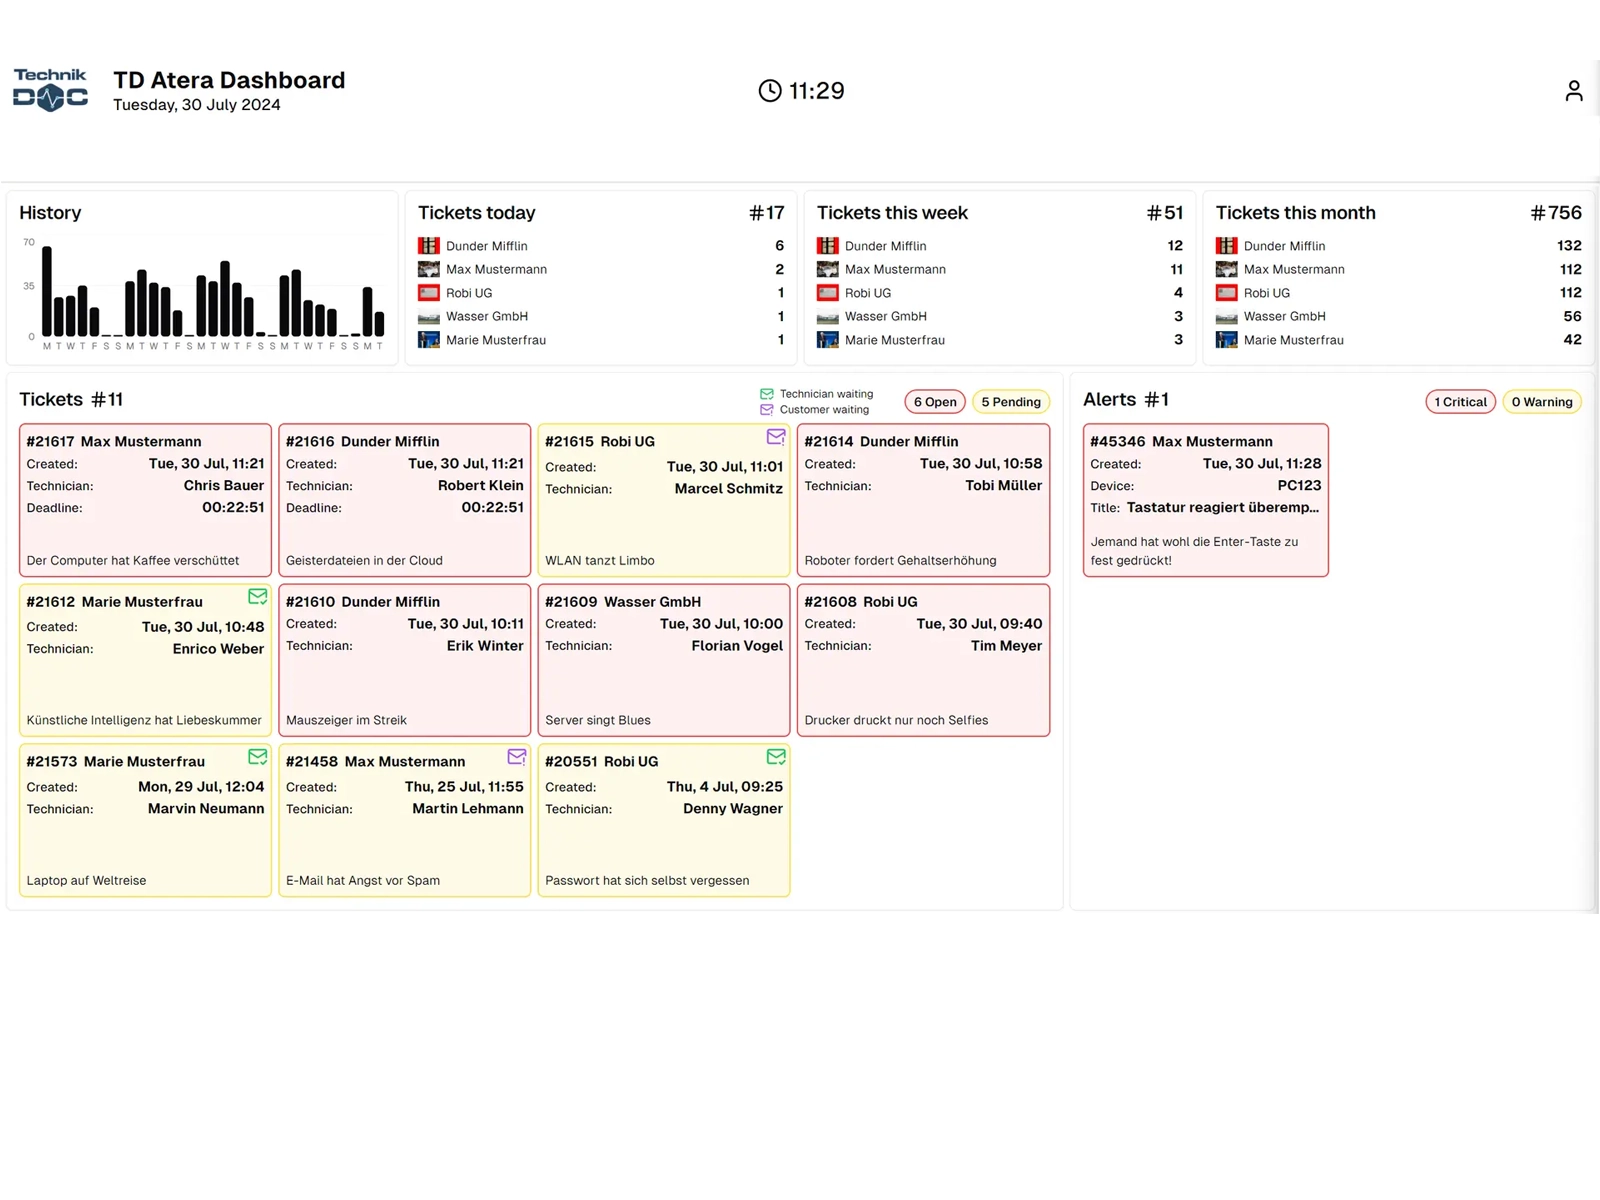Screen dimensions: 1600x1200
Task: Open the user profile icon
Action: (x=1573, y=91)
